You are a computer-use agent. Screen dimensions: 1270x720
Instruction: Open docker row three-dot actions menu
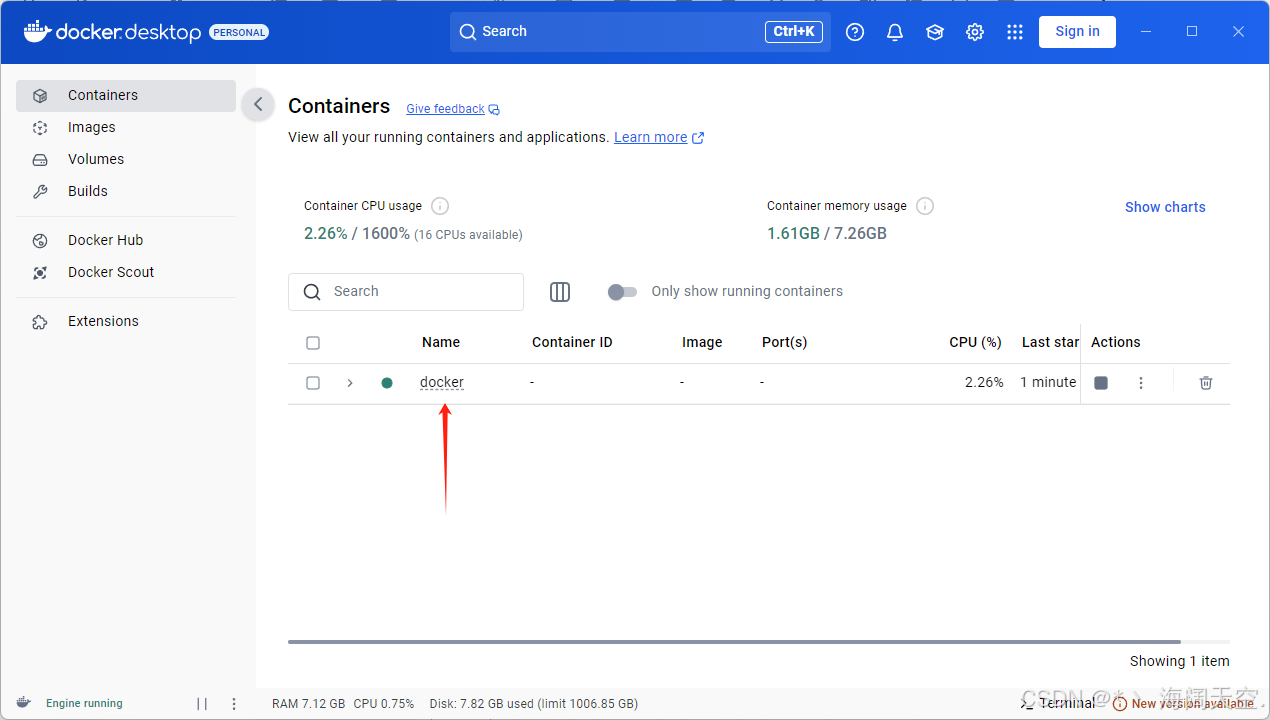1141,383
